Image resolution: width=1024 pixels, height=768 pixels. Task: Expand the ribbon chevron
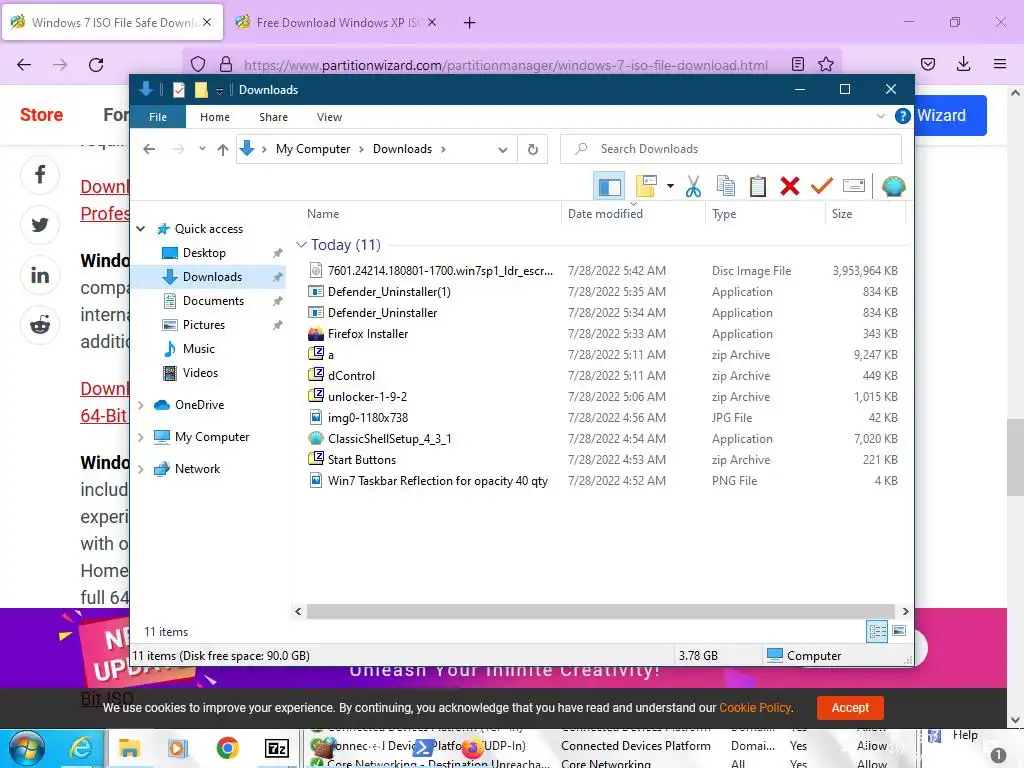click(x=880, y=116)
